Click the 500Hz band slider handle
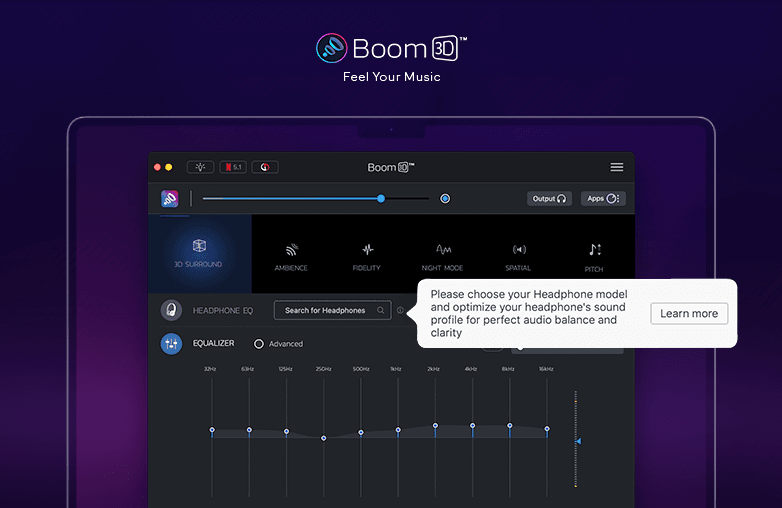This screenshot has width=782, height=508. pos(361,433)
